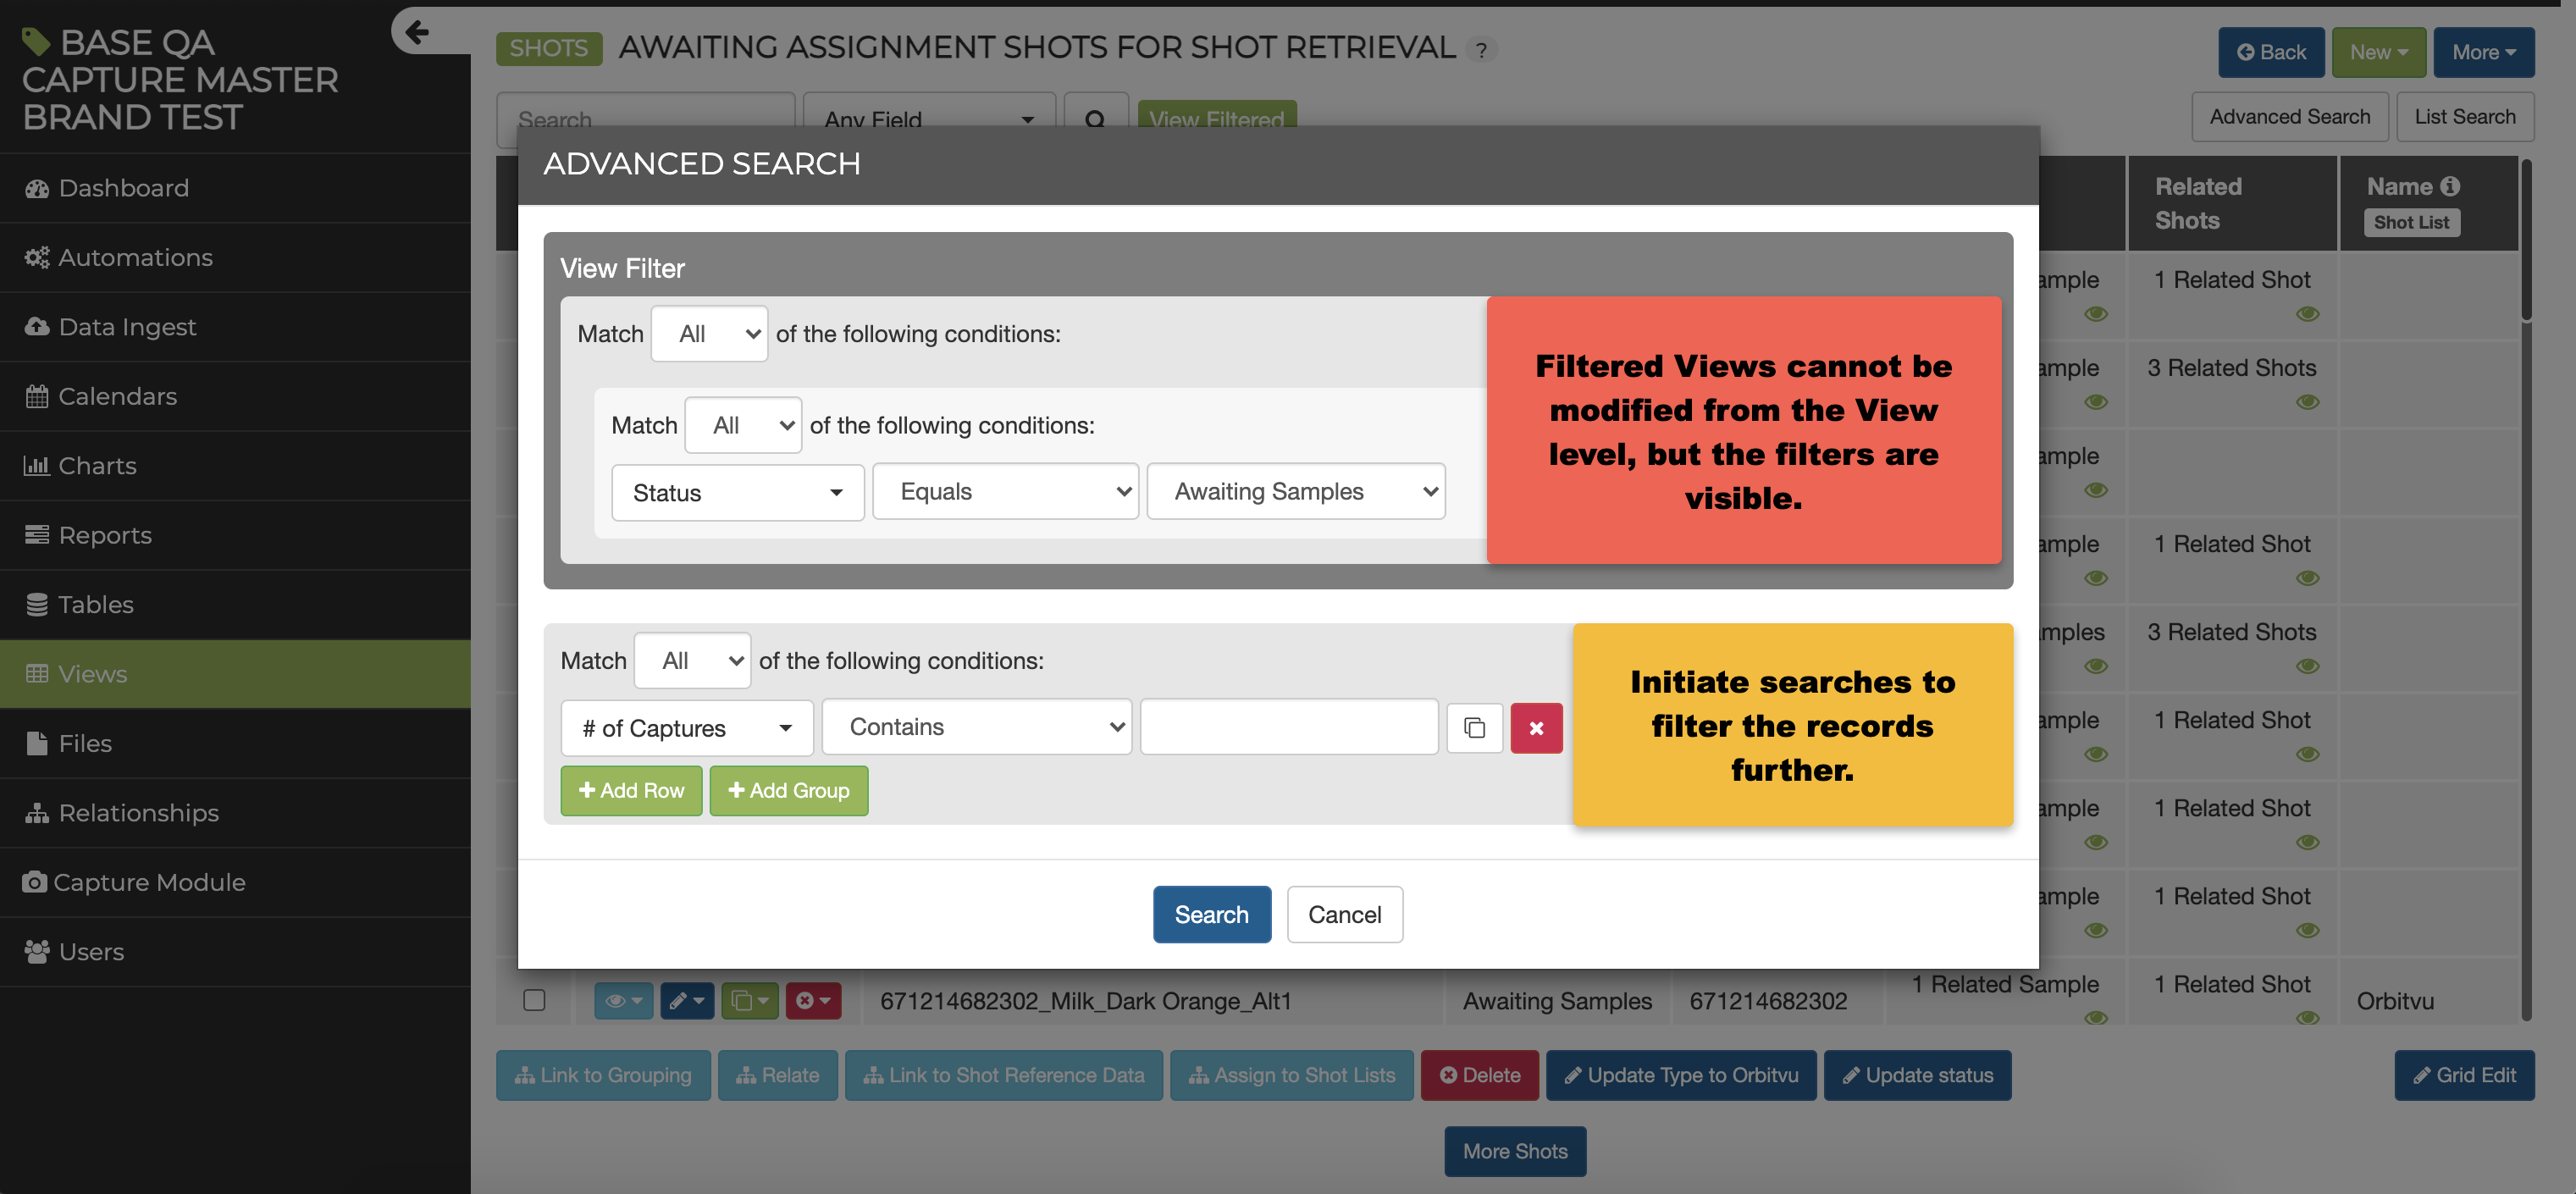This screenshot has height=1194, width=2576.
Task: Collapse sidebar with back arrow icon
Action: coord(417,32)
